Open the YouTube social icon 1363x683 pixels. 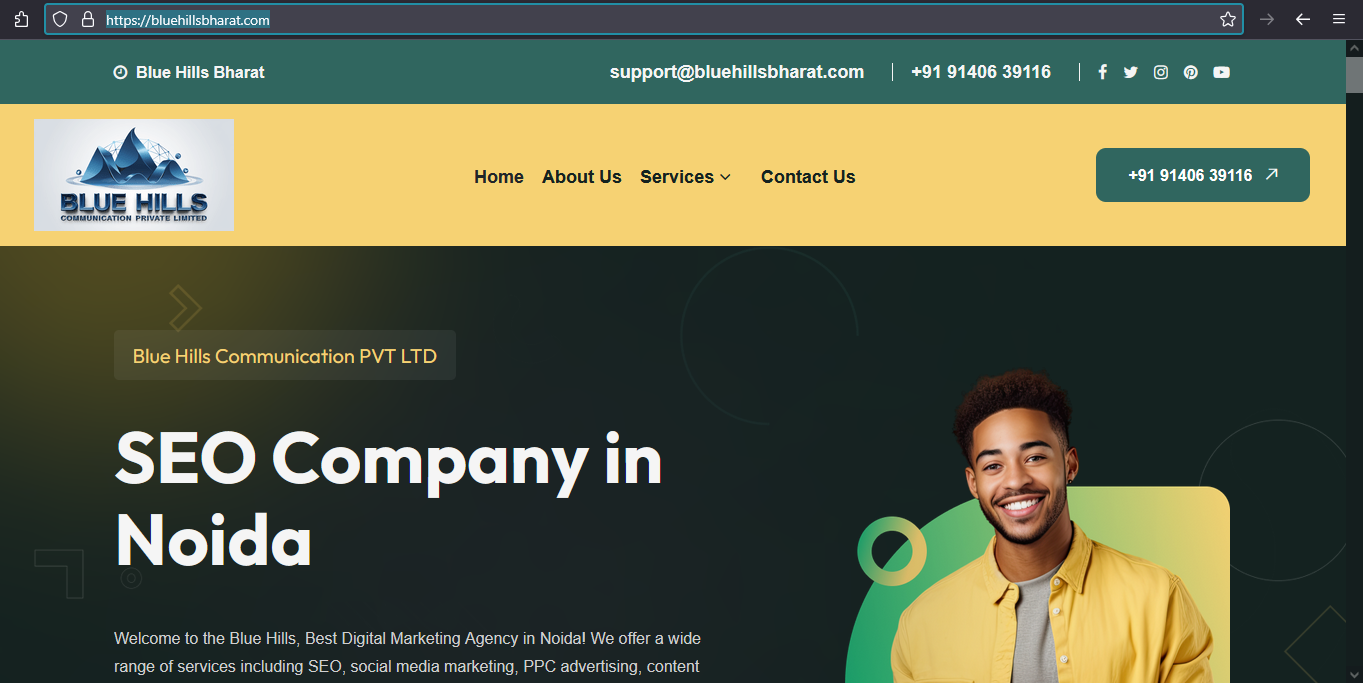point(1221,72)
